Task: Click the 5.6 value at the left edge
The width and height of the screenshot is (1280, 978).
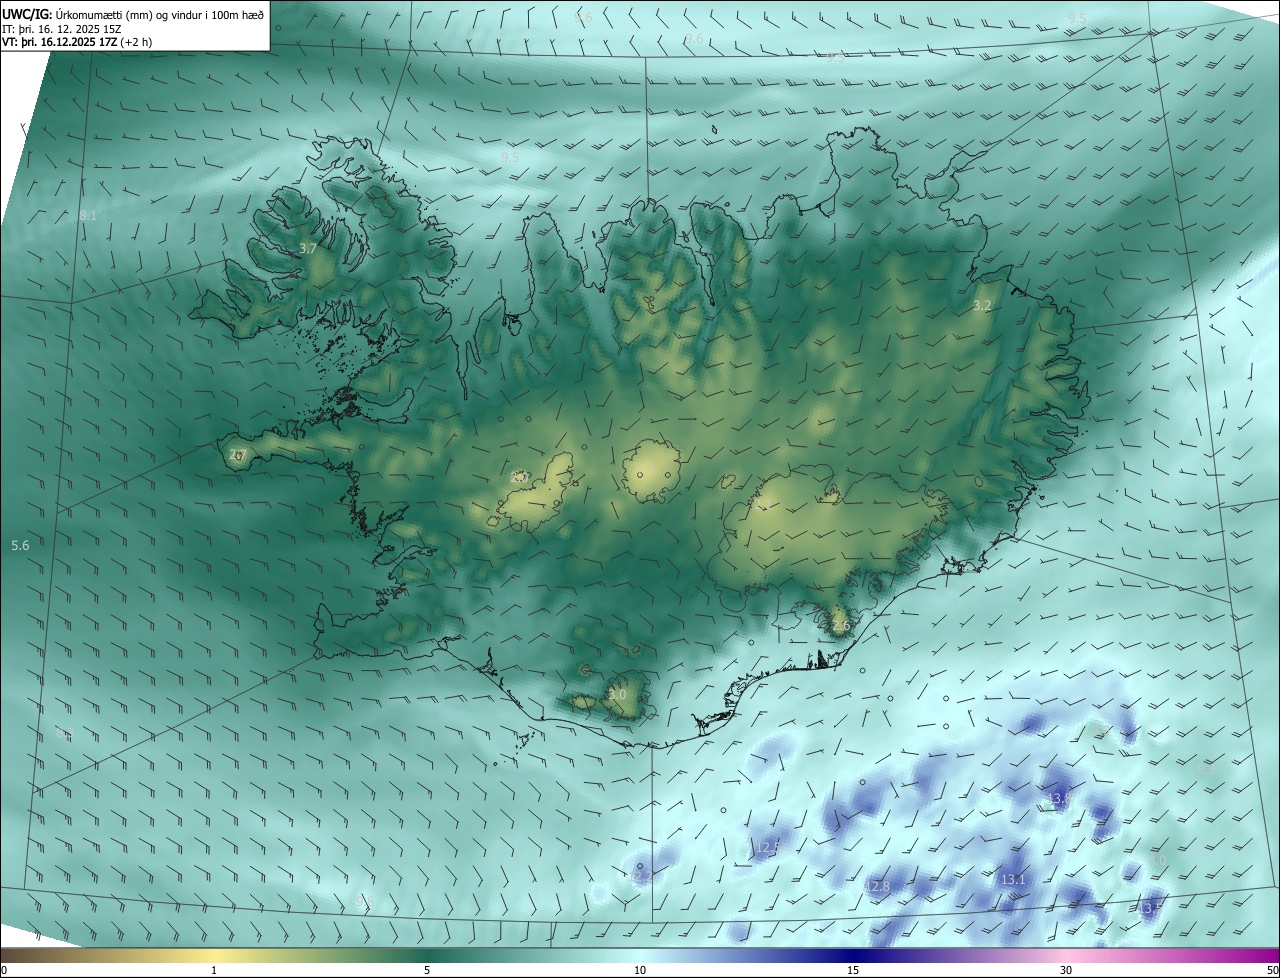Action: click(x=20, y=545)
